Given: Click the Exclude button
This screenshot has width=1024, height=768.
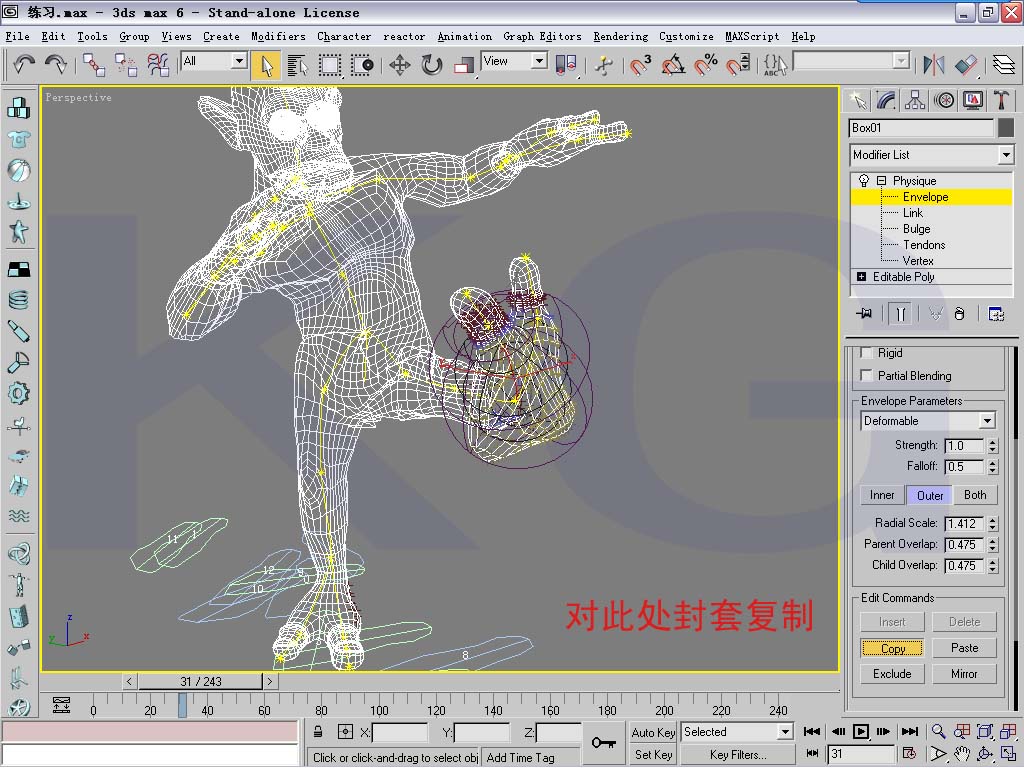Looking at the screenshot, I should tap(892, 674).
